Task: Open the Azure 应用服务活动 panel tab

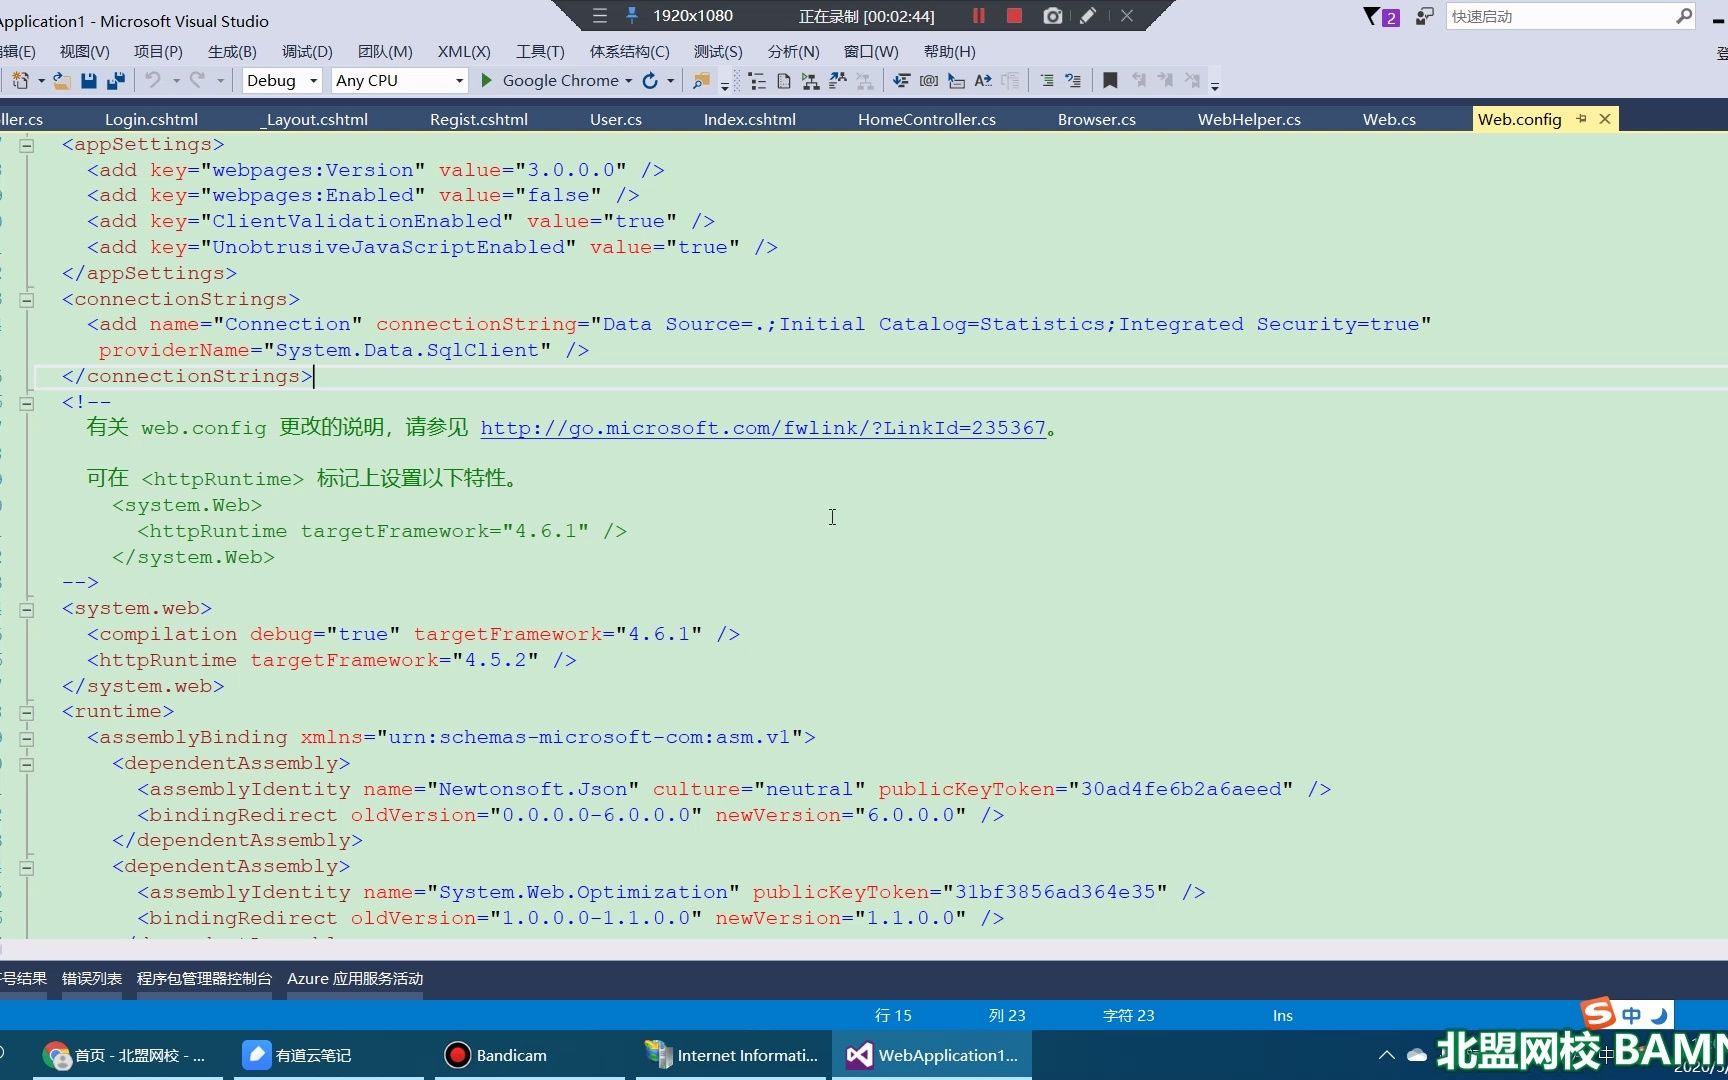Action: pos(355,978)
